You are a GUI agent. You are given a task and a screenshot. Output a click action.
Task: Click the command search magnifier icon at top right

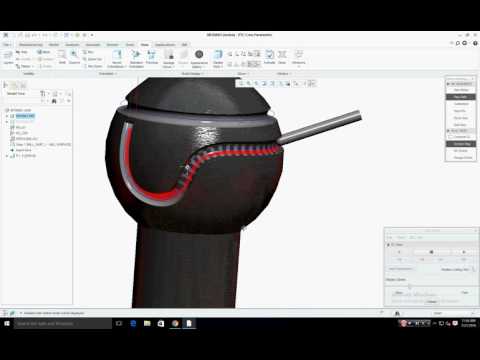[458, 43]
